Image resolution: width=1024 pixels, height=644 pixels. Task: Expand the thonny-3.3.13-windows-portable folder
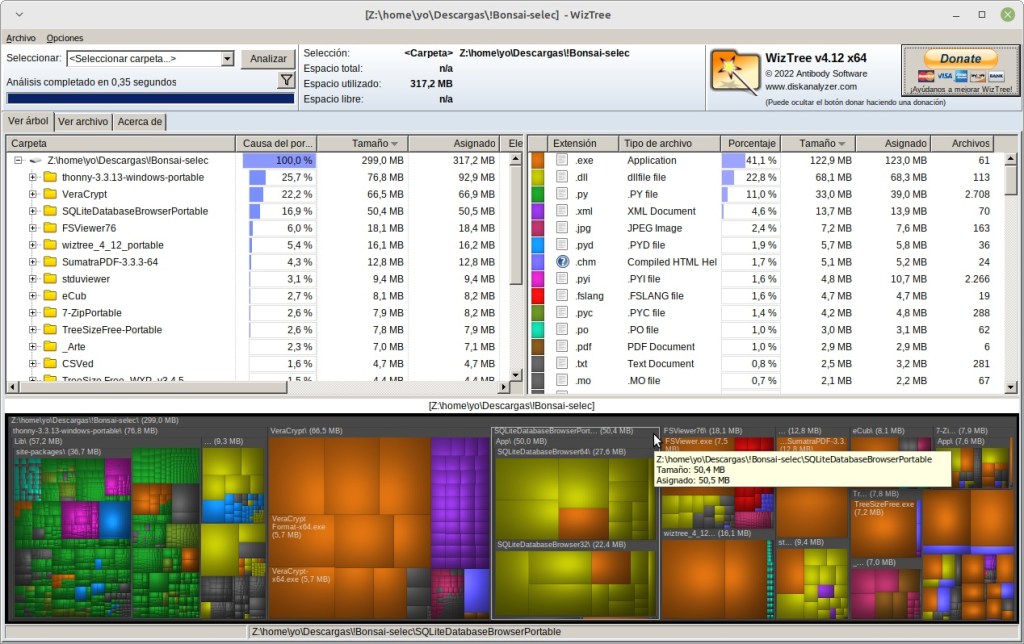pos(32,177)
